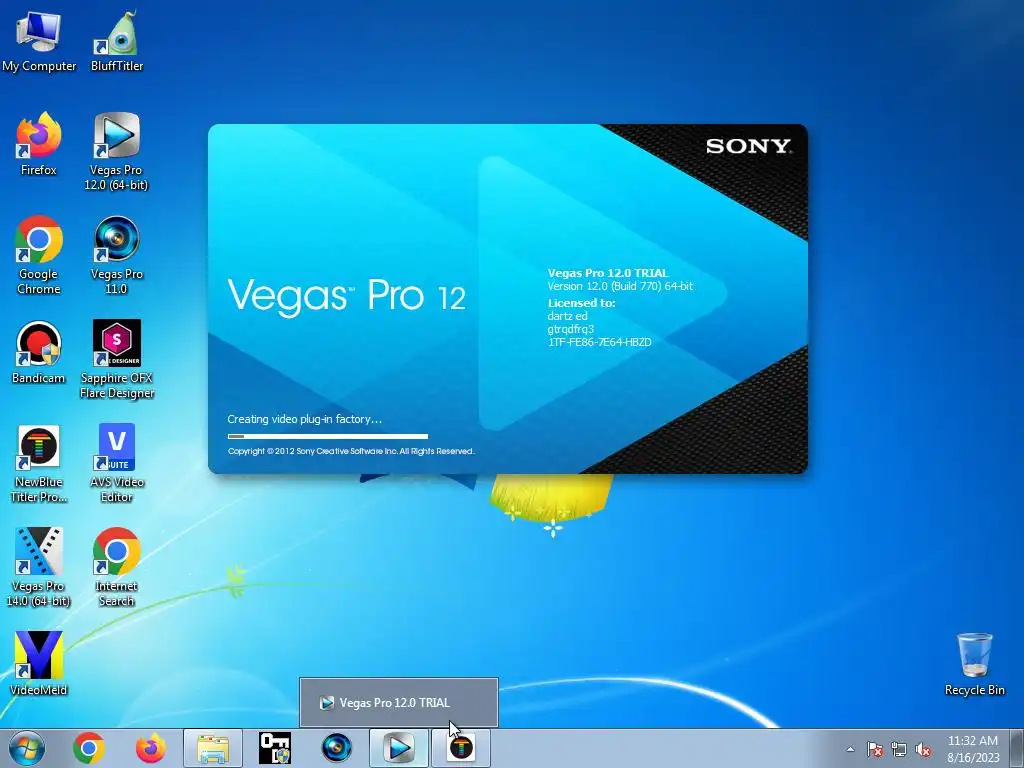Launch BluffTitler from desktop
Image resolution: width=1024 pixels, height=768 pixels.
click(x=117, y=40)
